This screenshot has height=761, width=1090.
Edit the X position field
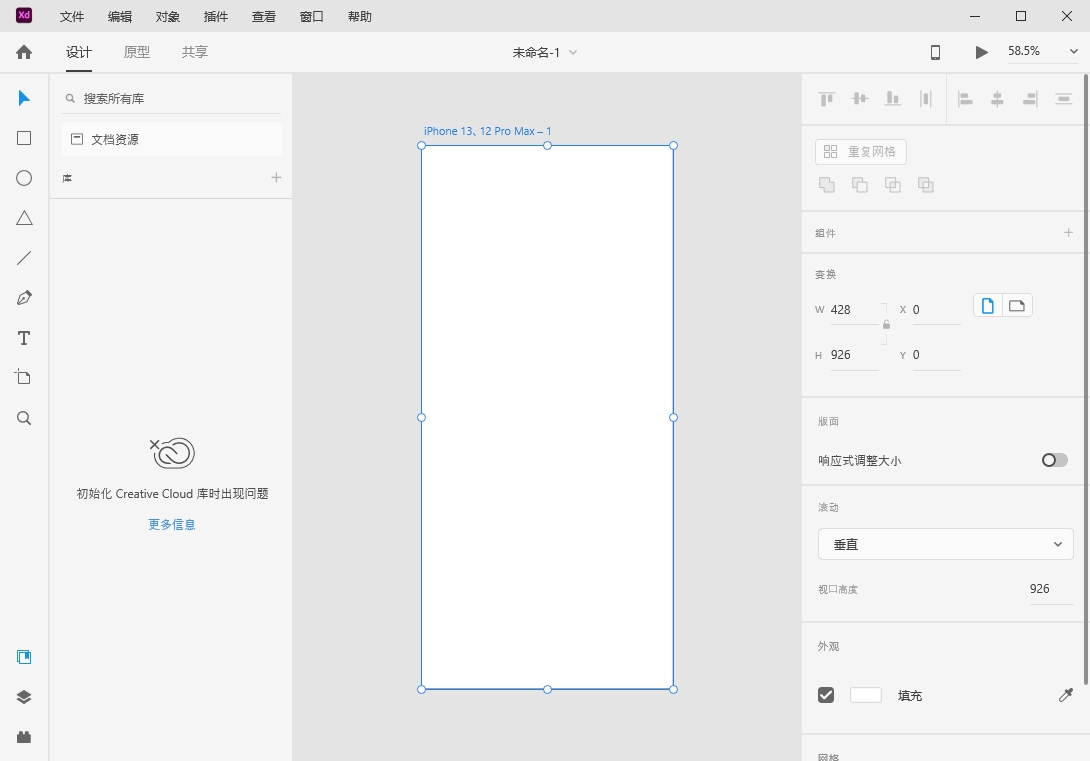pos(936,310)
